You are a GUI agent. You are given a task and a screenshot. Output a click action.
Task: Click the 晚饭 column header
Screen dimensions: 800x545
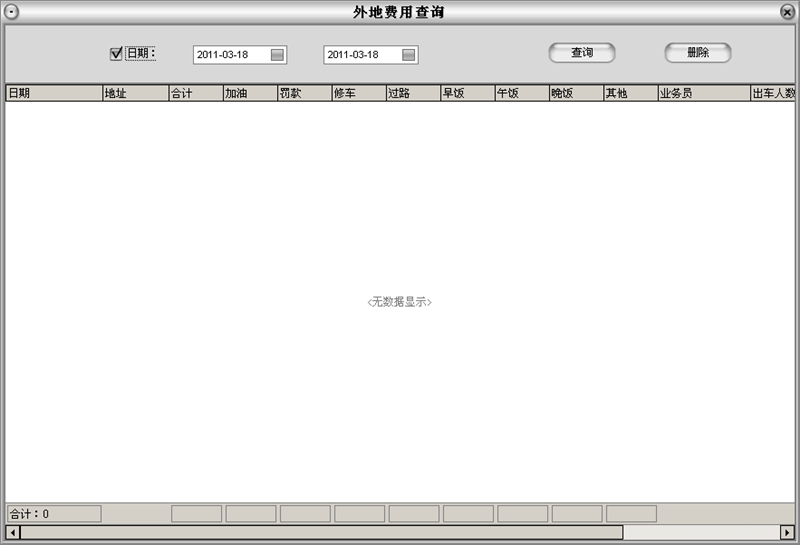pyautogui.click(x=577, y=93)
